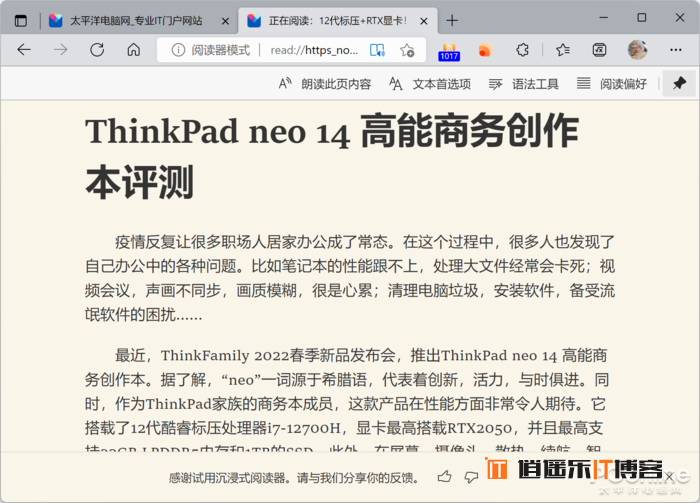Refresh the current page

[97, 50]
